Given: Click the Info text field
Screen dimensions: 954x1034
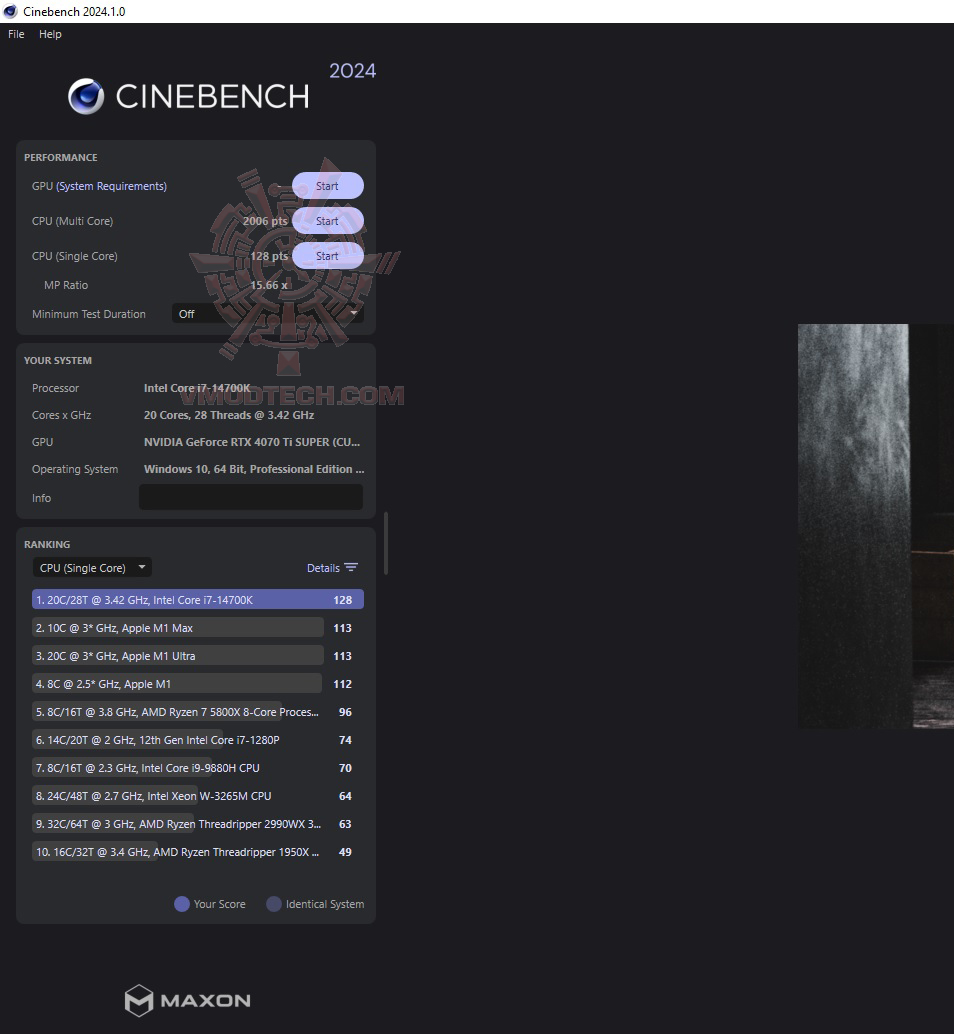Looking at the screenshot, I should point(251,497).
